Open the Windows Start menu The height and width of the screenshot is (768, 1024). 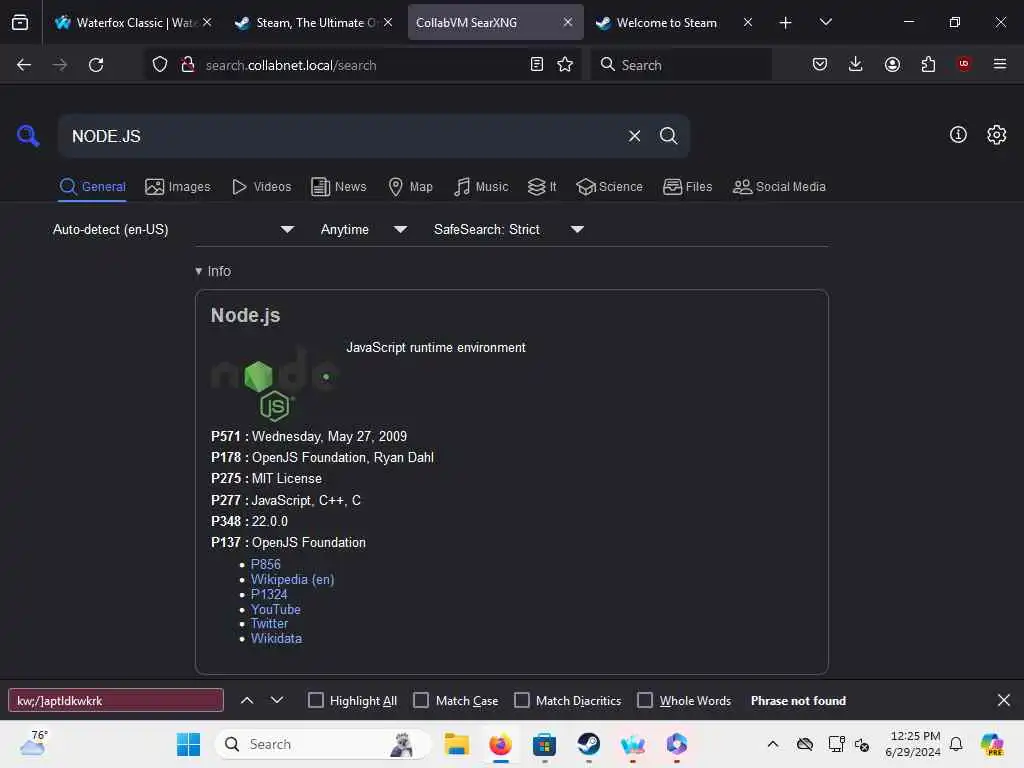(189, 744)
